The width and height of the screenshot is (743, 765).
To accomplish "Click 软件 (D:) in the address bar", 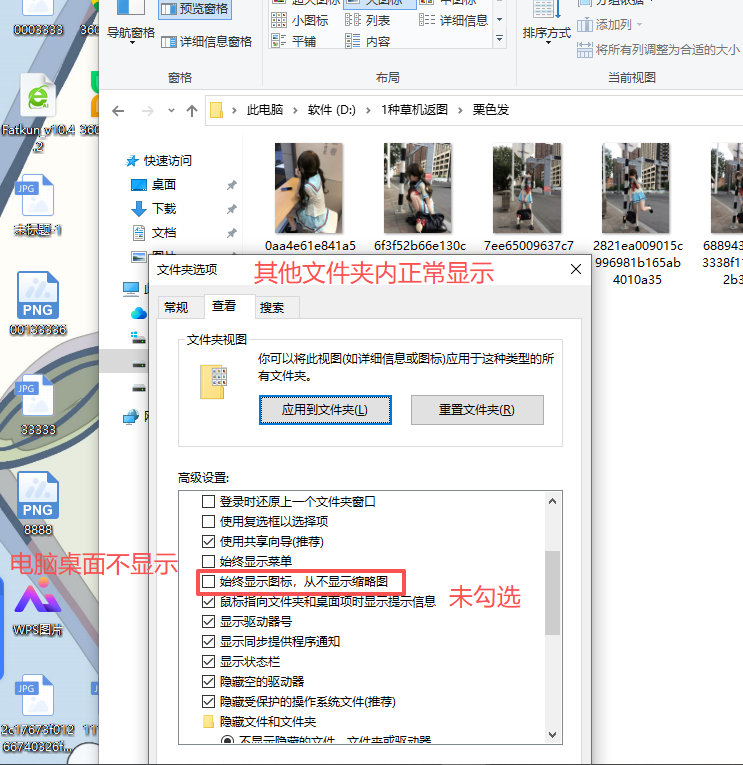I will click(x=332, y=110).
